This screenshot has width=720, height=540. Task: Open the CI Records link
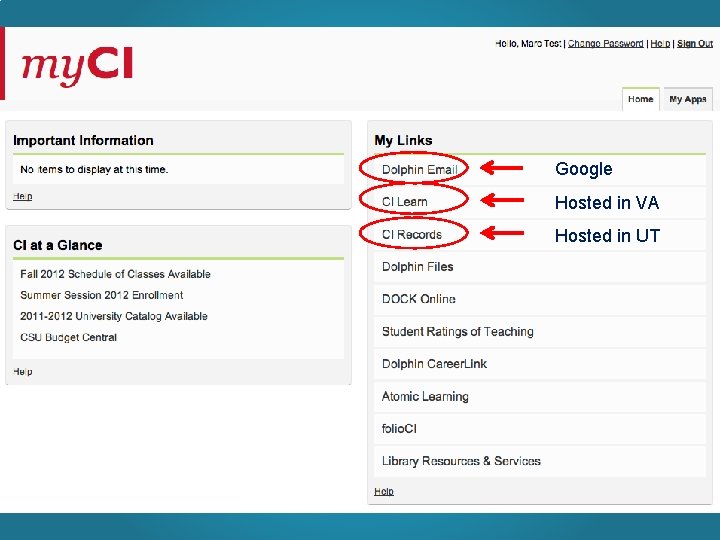click(412, 234)
